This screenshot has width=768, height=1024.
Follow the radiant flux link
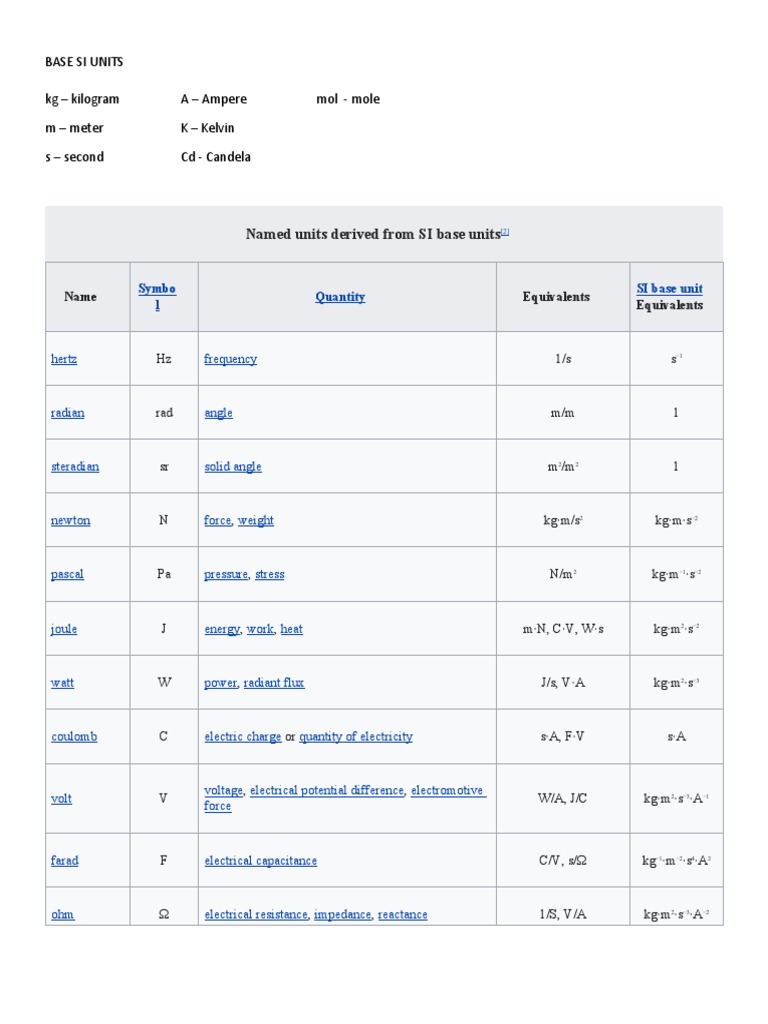274,683
